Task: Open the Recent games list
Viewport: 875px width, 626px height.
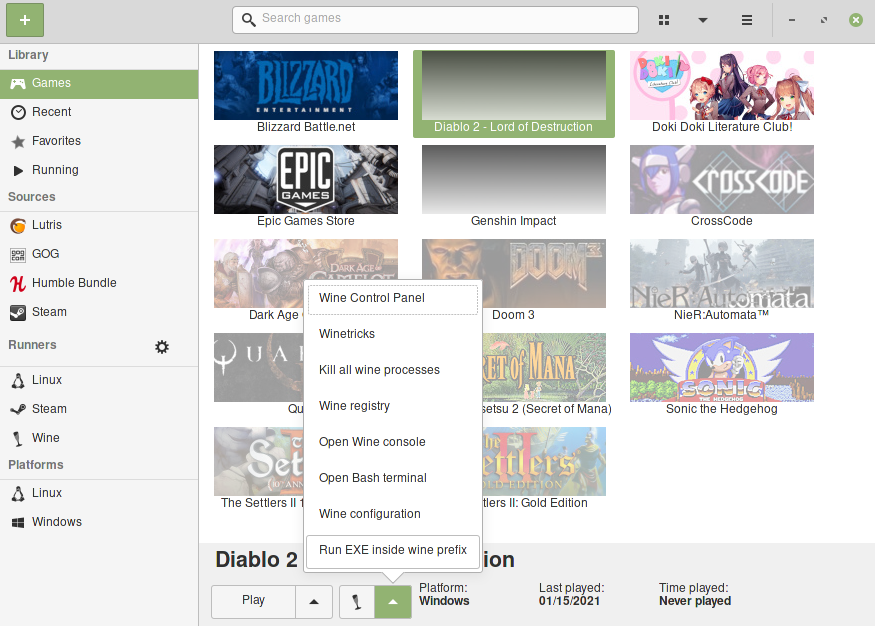Action: (99, 112)
